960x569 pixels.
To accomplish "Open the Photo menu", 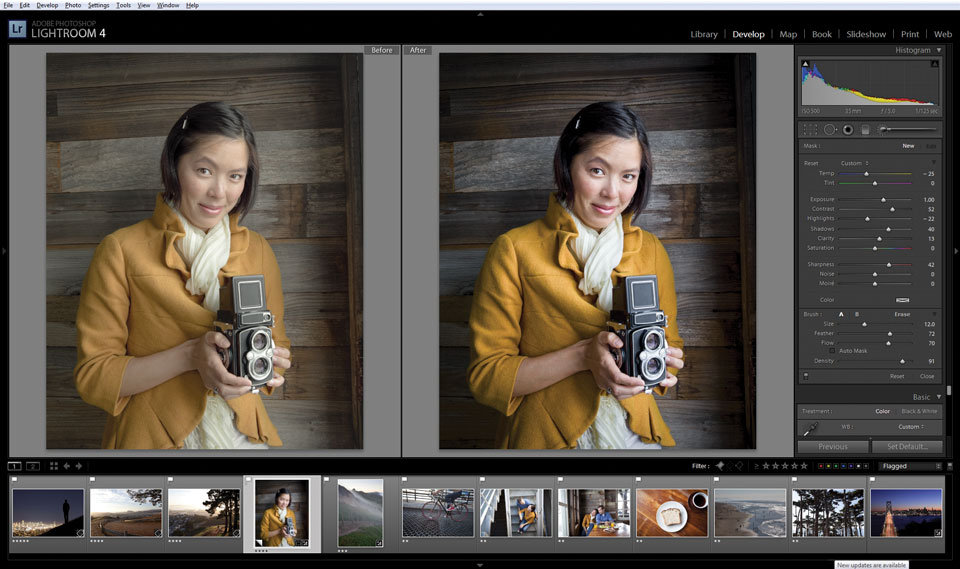I will 73,5.
